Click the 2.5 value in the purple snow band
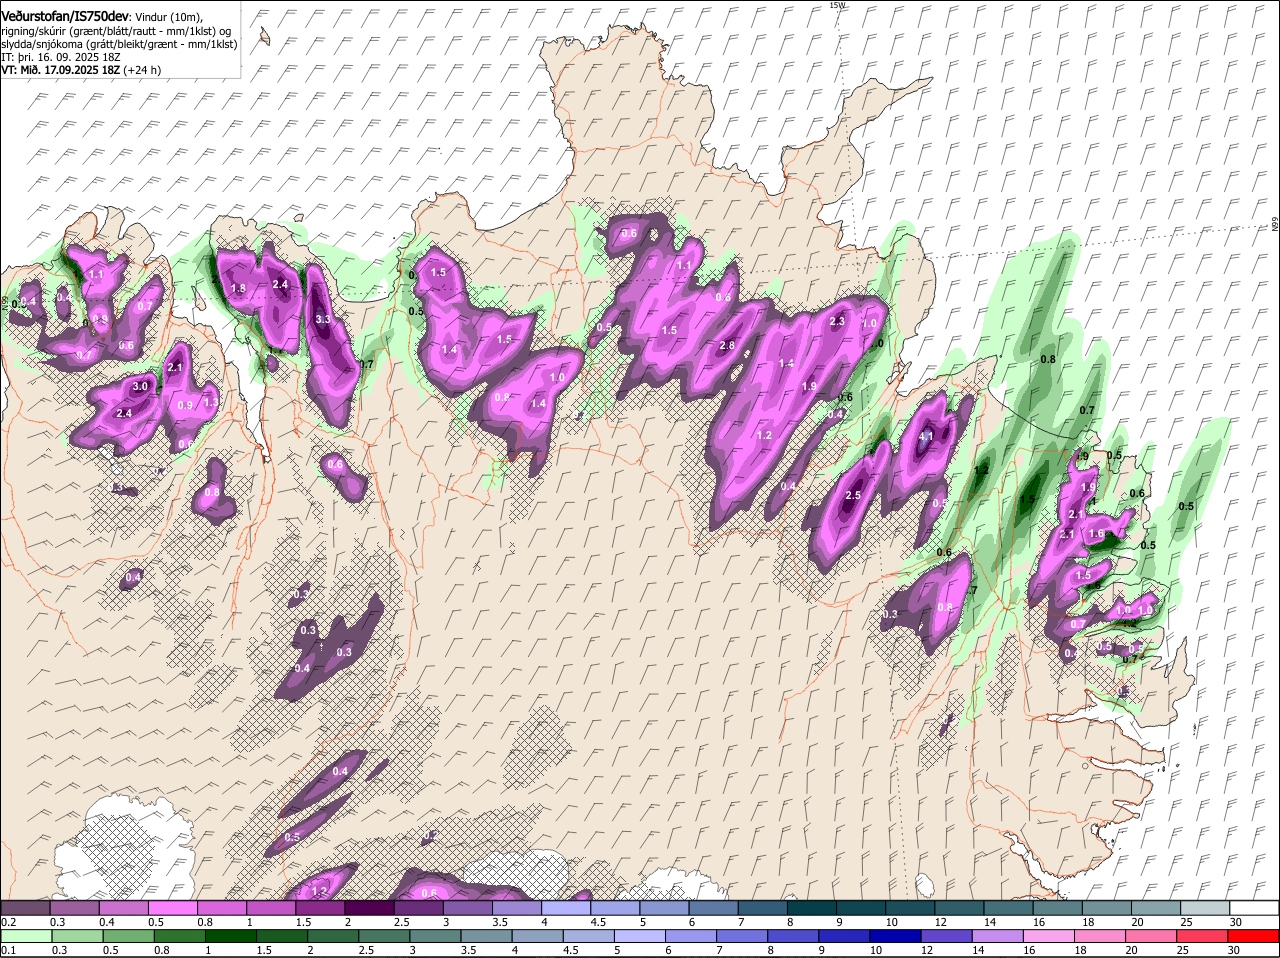 point(853,496)
